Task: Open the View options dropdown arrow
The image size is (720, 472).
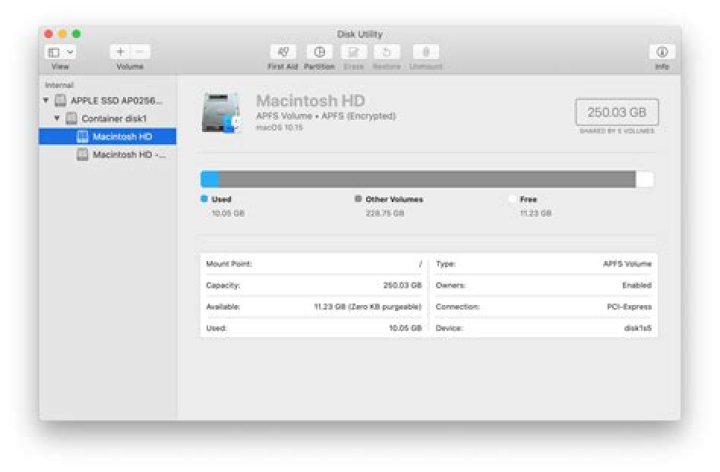Action: (x=70, y=52)
